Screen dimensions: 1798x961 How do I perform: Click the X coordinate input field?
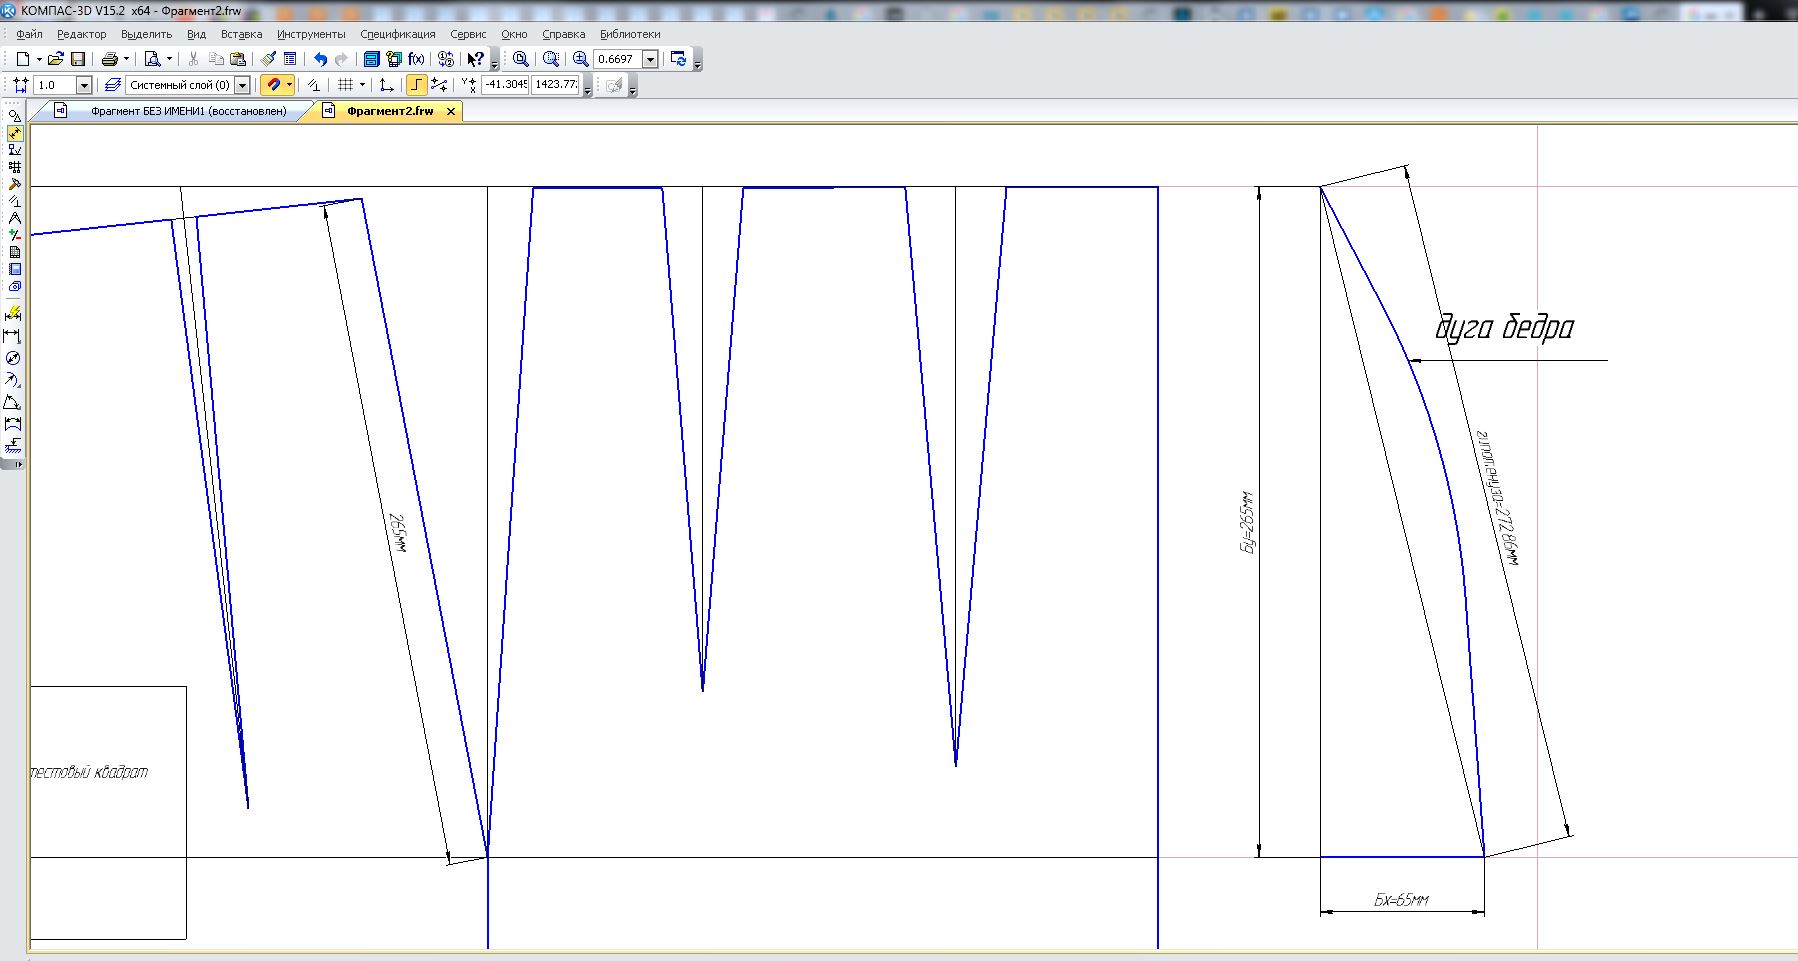[505, 85]
